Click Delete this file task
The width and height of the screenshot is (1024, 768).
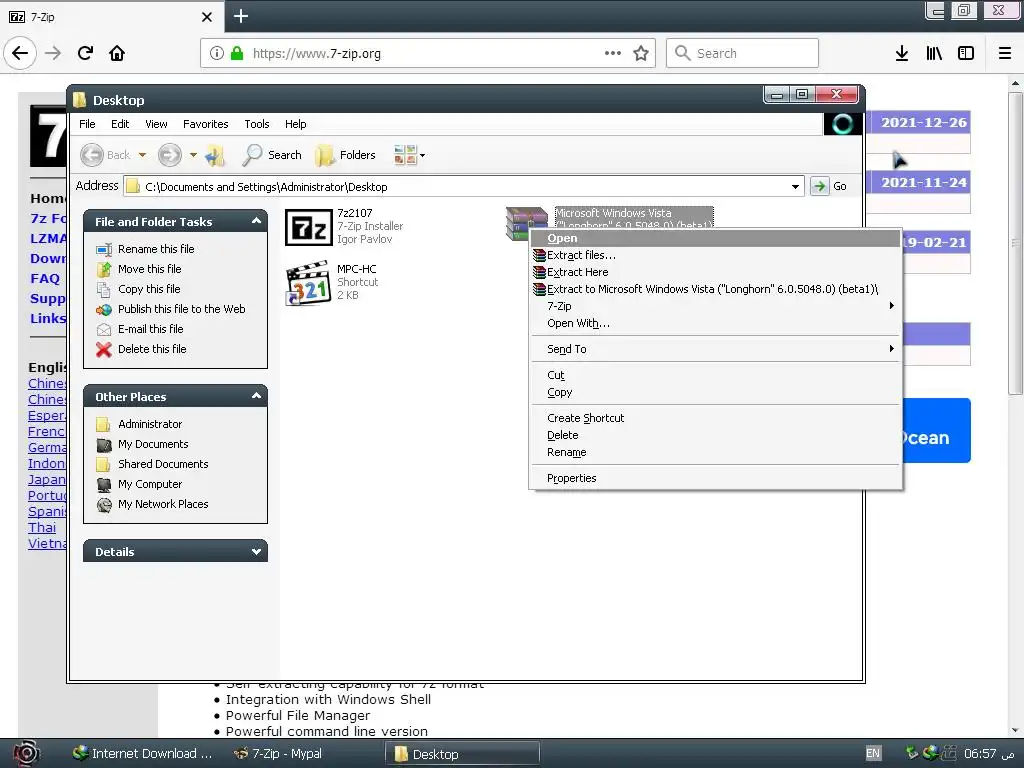point(141,349)
